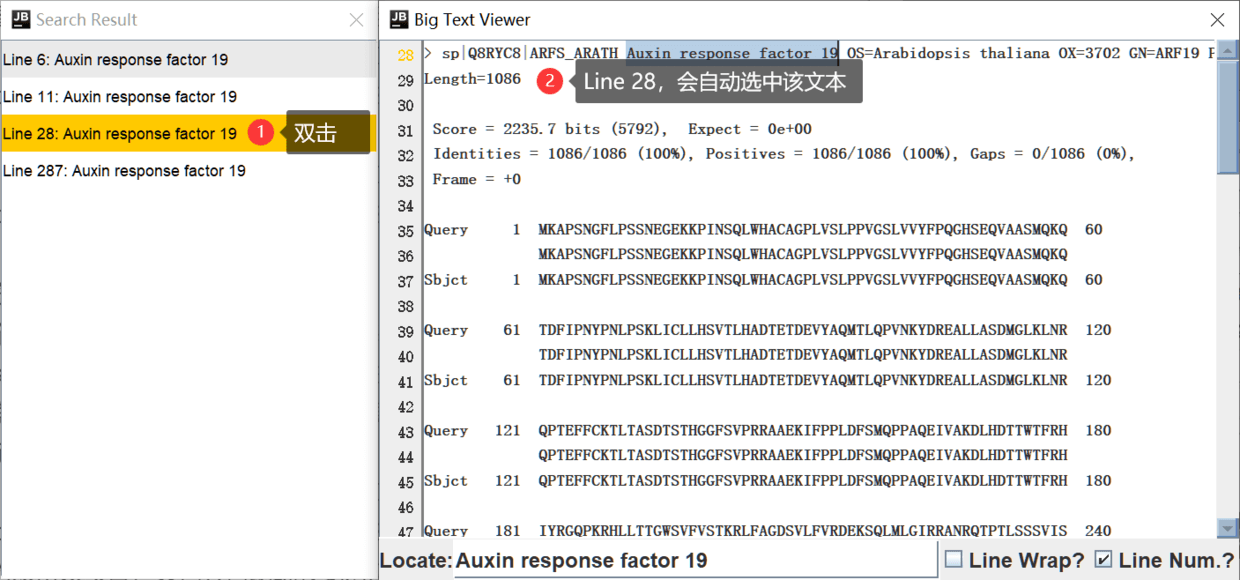1240x580 pixels.
Task: Click the Locate input field
Action: point(695,560)
